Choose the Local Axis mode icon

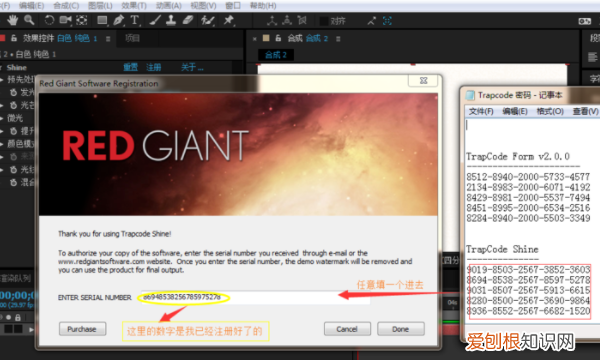click(x=272, y=21)
